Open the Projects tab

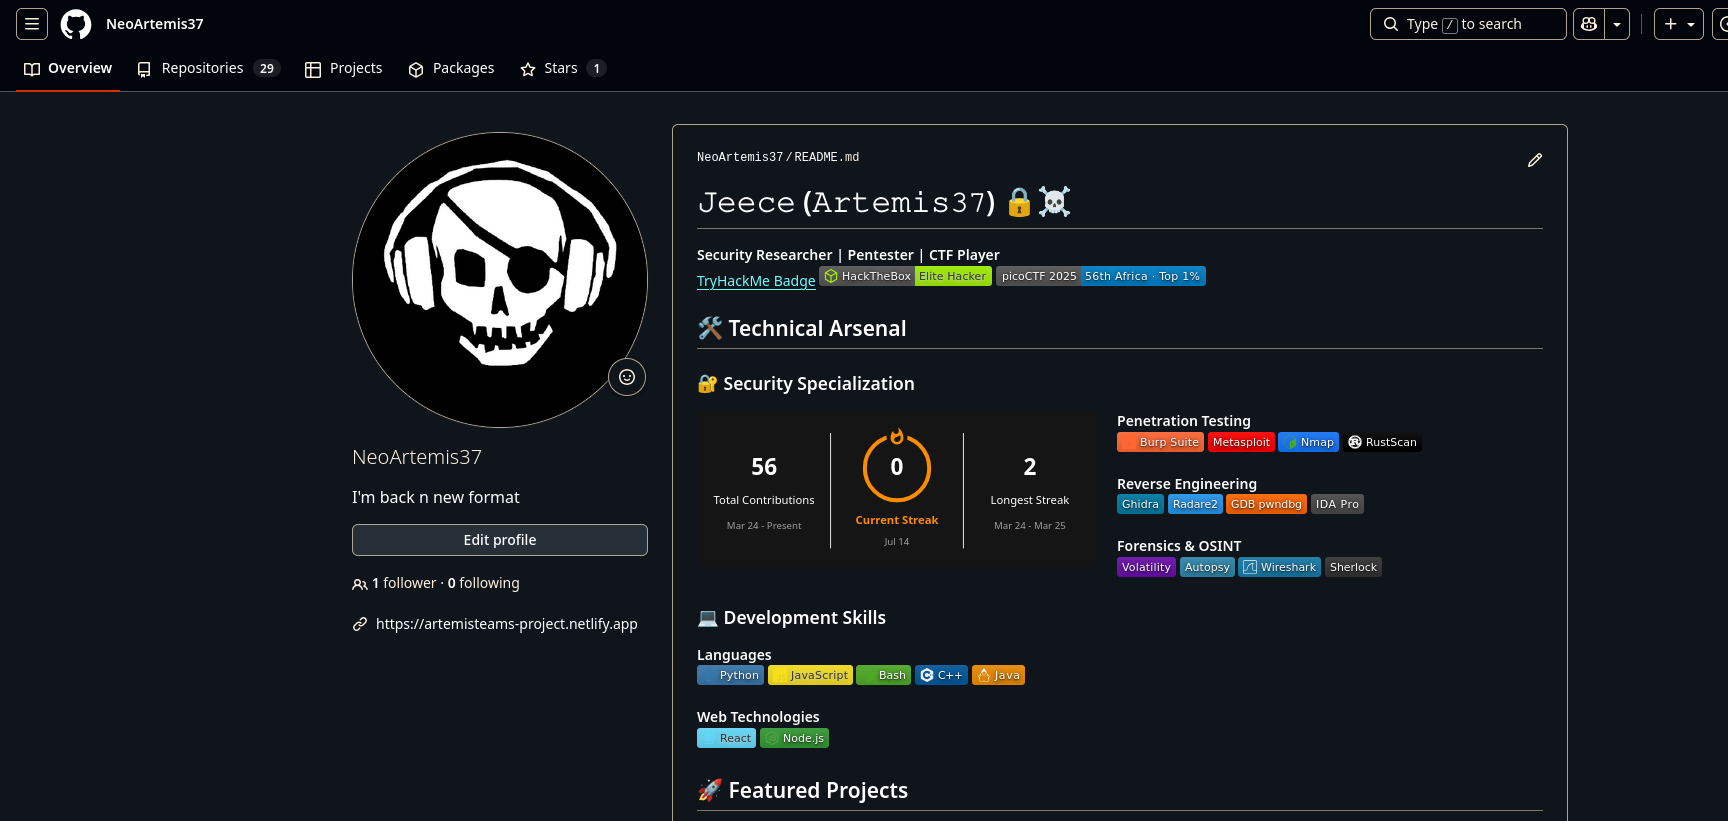pos(344,68)
